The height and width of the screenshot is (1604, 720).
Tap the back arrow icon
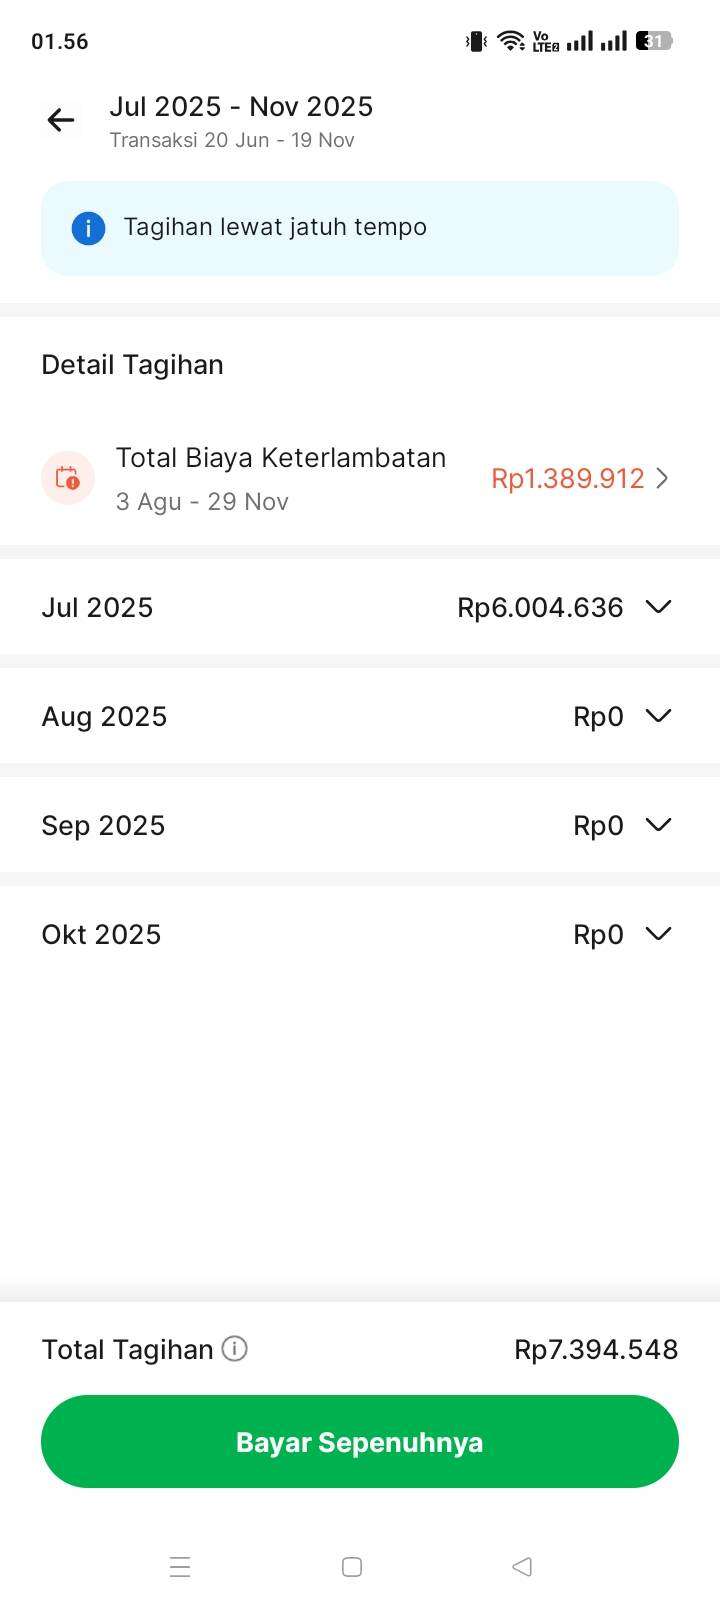[x=61, y=121]
